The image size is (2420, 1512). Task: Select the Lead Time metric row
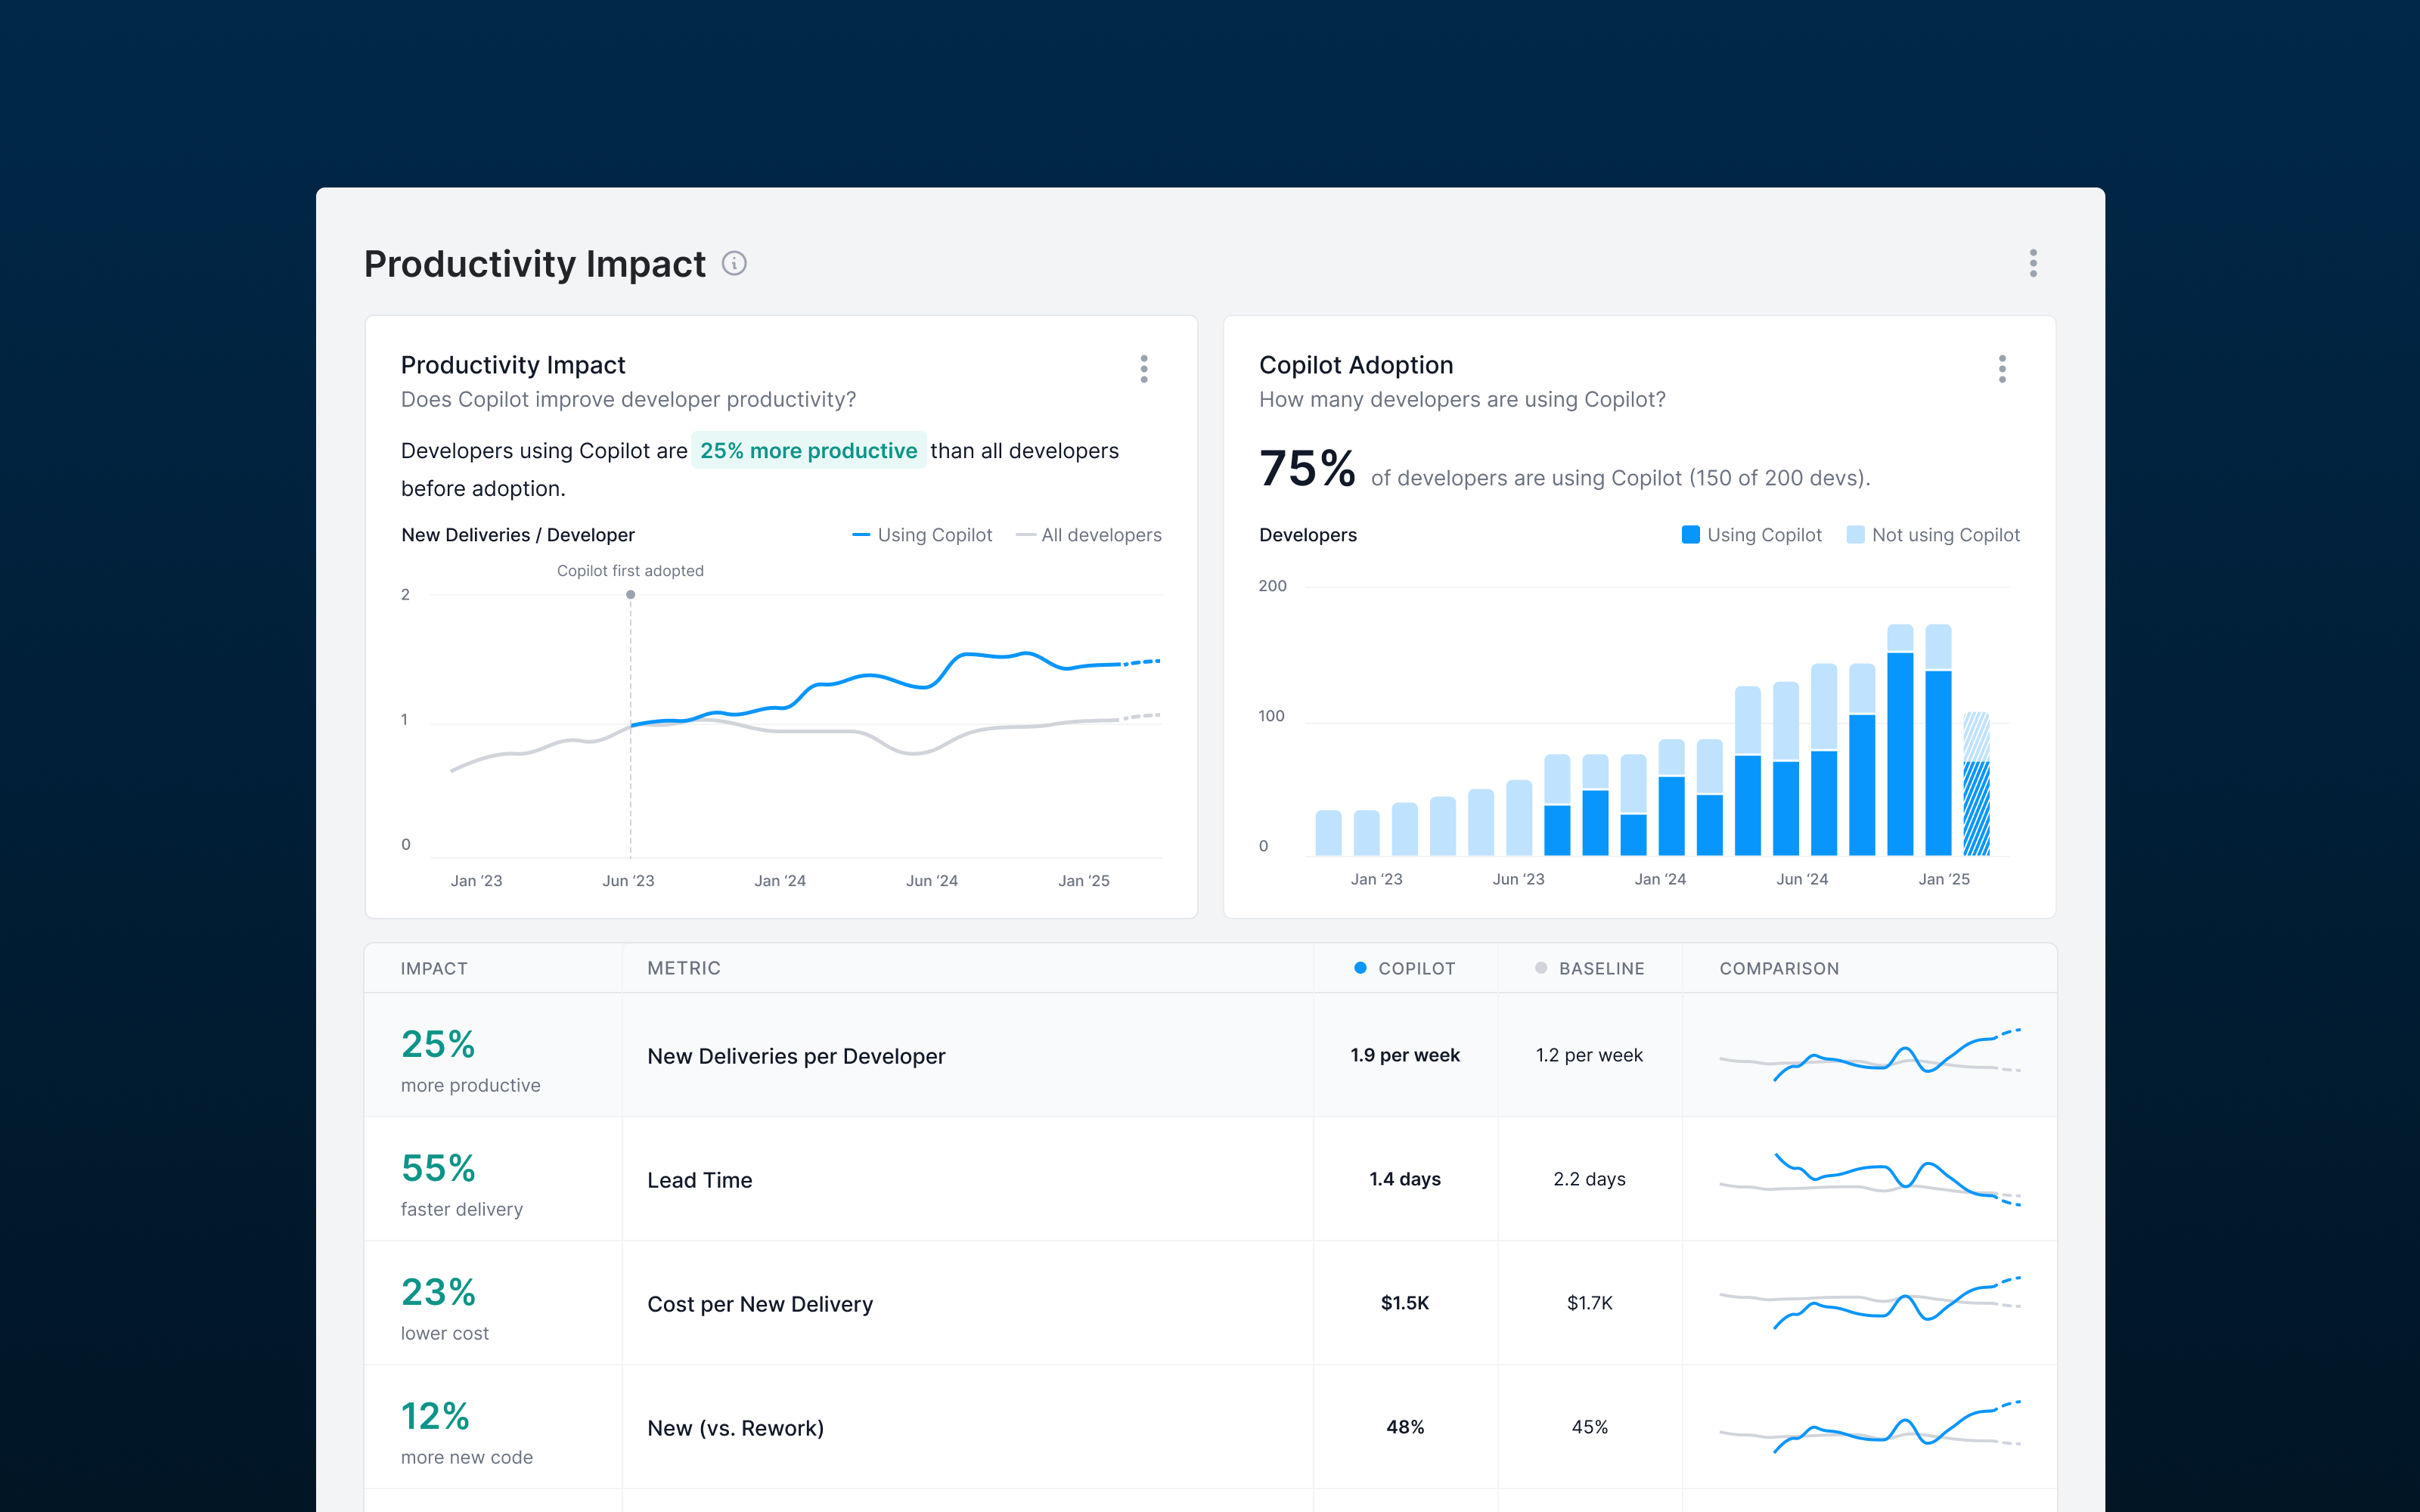[699, 1180]
